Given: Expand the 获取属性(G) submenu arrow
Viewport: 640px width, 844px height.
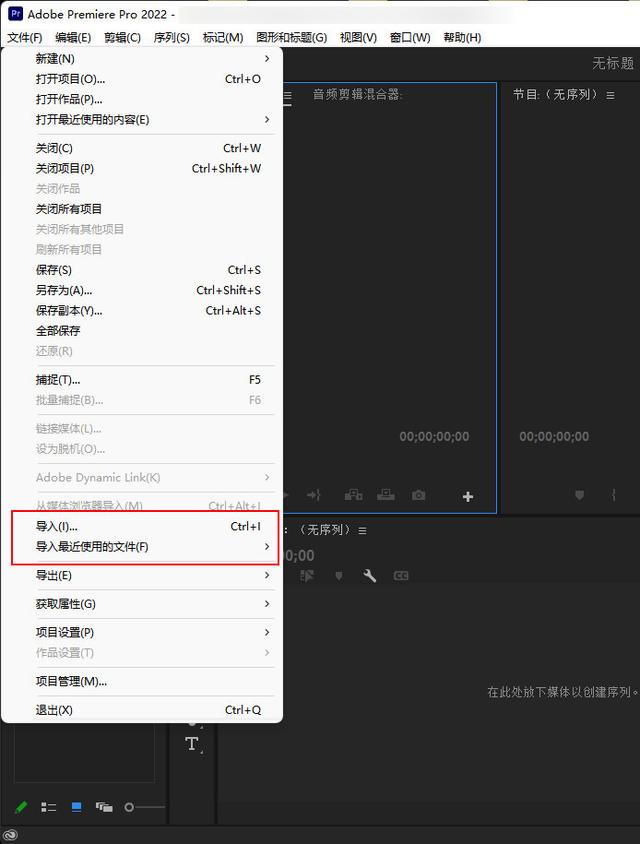Looking at the screenshot, I should click(267, 603).
